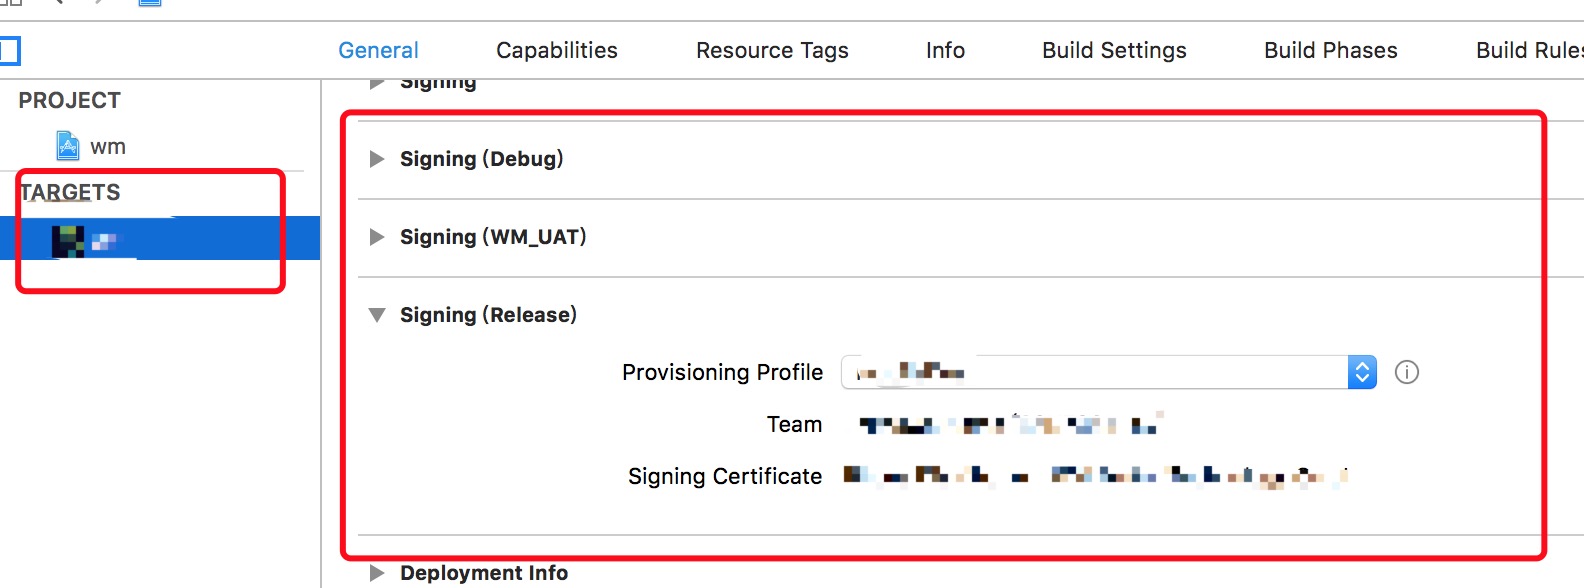Toggle the projects and targets list icon
Viewport: 1584px width, 588px height.
pos(9,51)
